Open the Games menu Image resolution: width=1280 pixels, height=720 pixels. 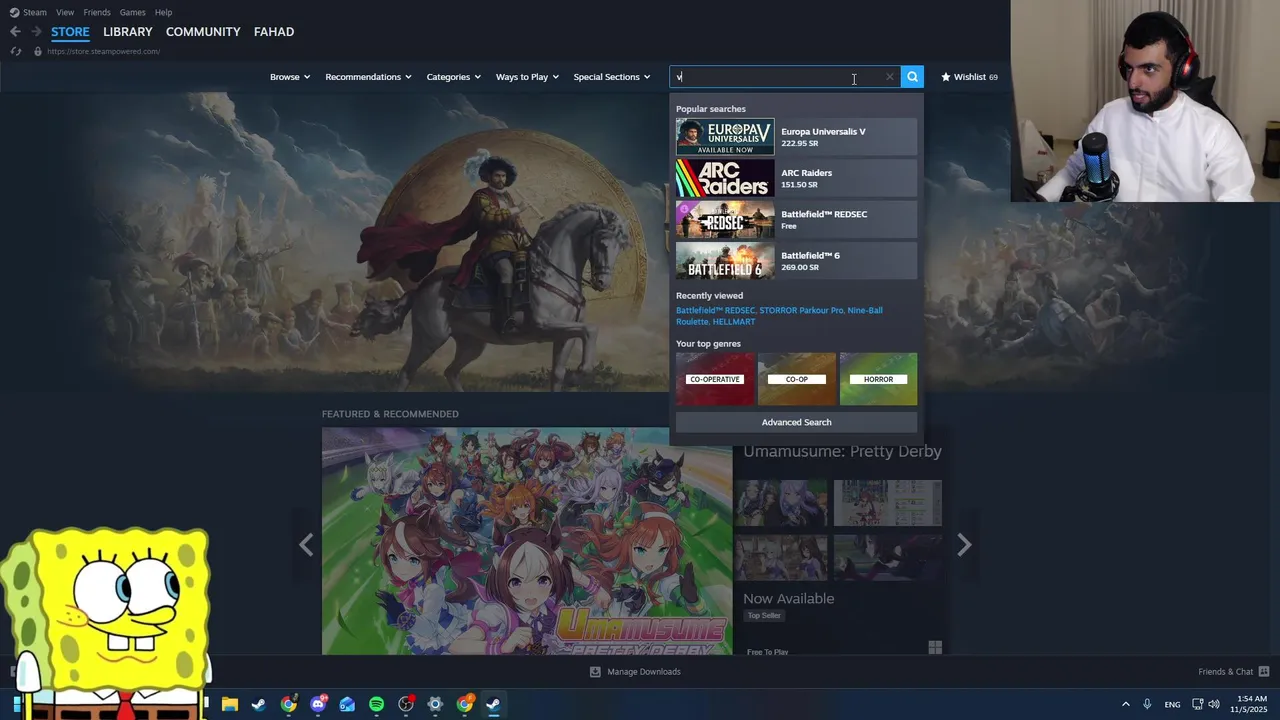pos(132,12)
